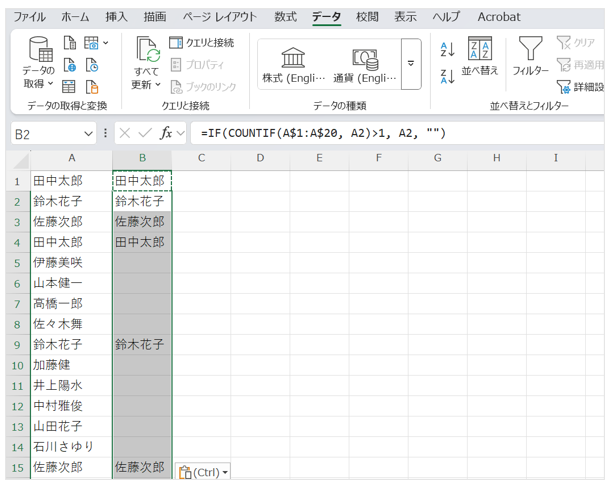Expand the data types gallery arrow

411,64
